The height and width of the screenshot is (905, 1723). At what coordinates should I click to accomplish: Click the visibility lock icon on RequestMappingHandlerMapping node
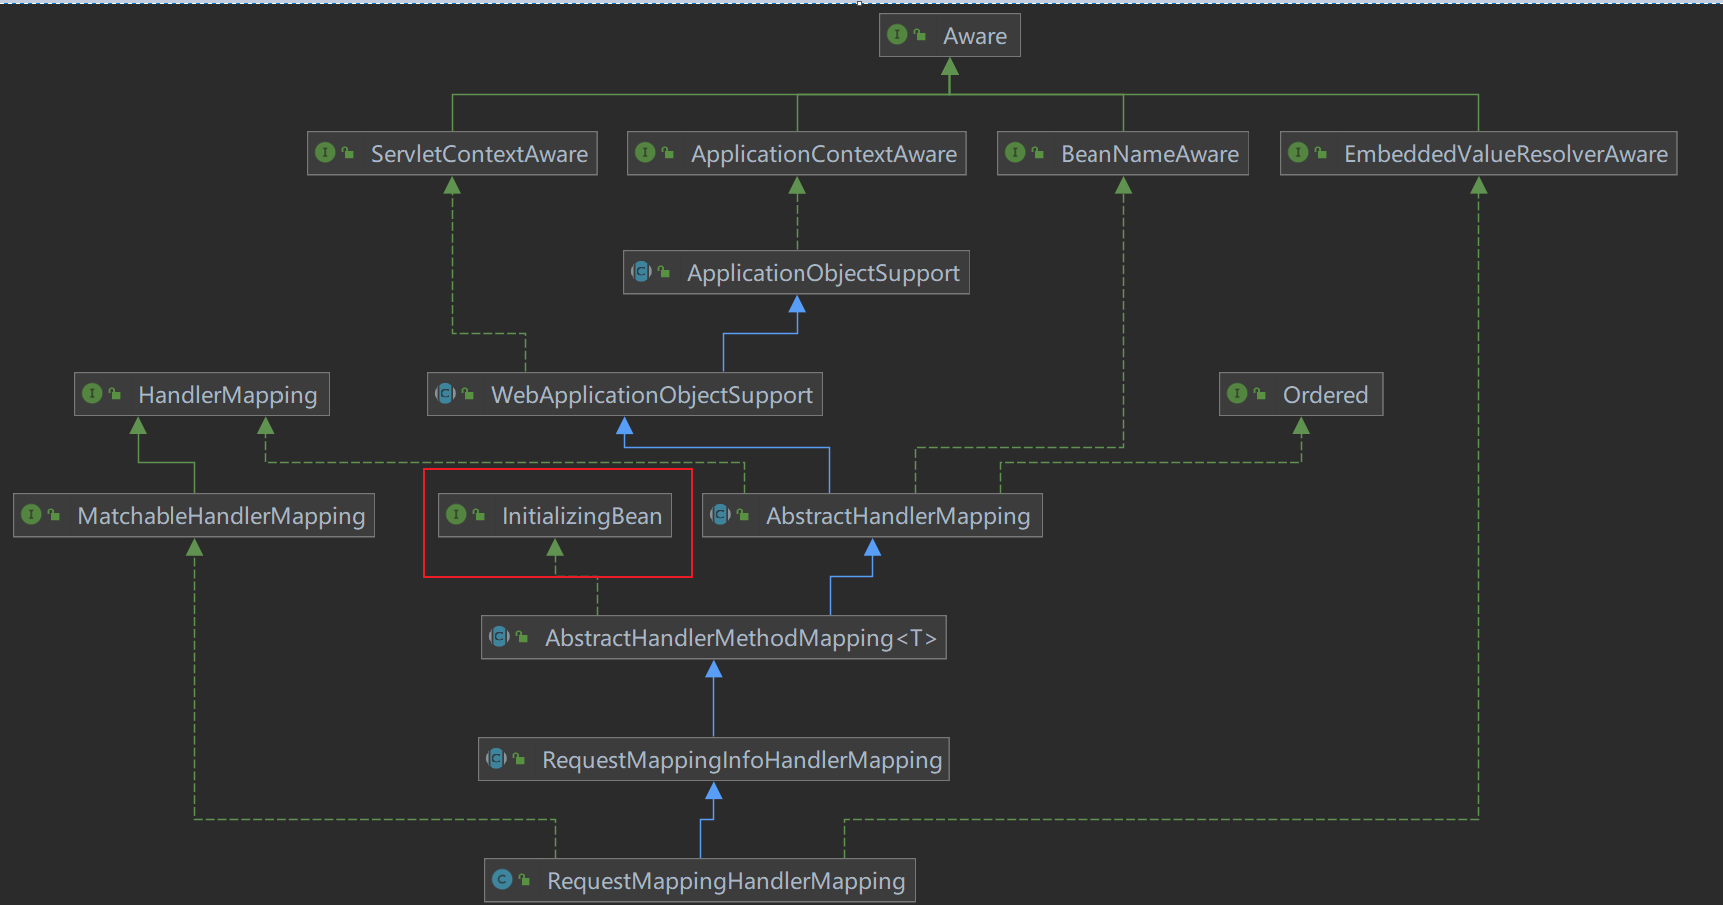pyautogui.click(x=524, y=880)
